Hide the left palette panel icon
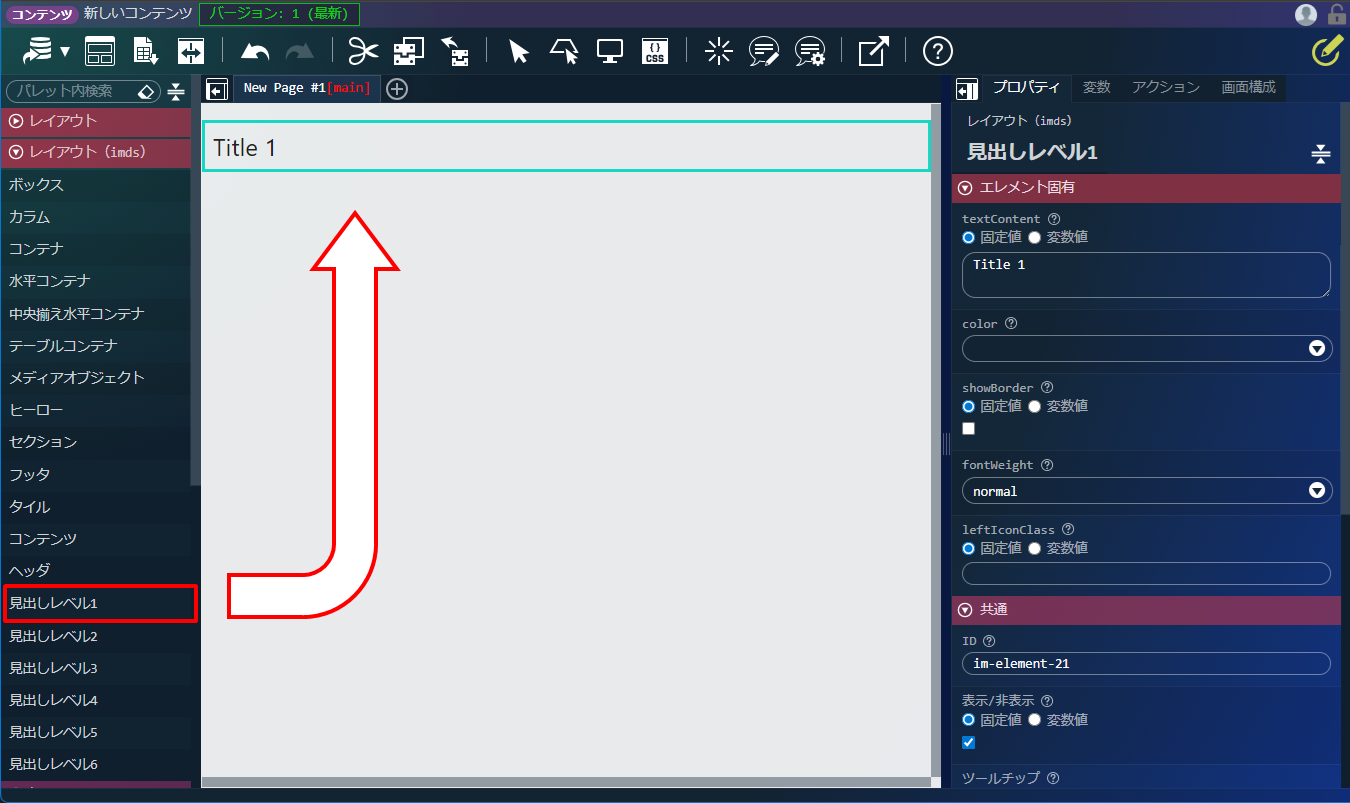 [x=217, y=90]
